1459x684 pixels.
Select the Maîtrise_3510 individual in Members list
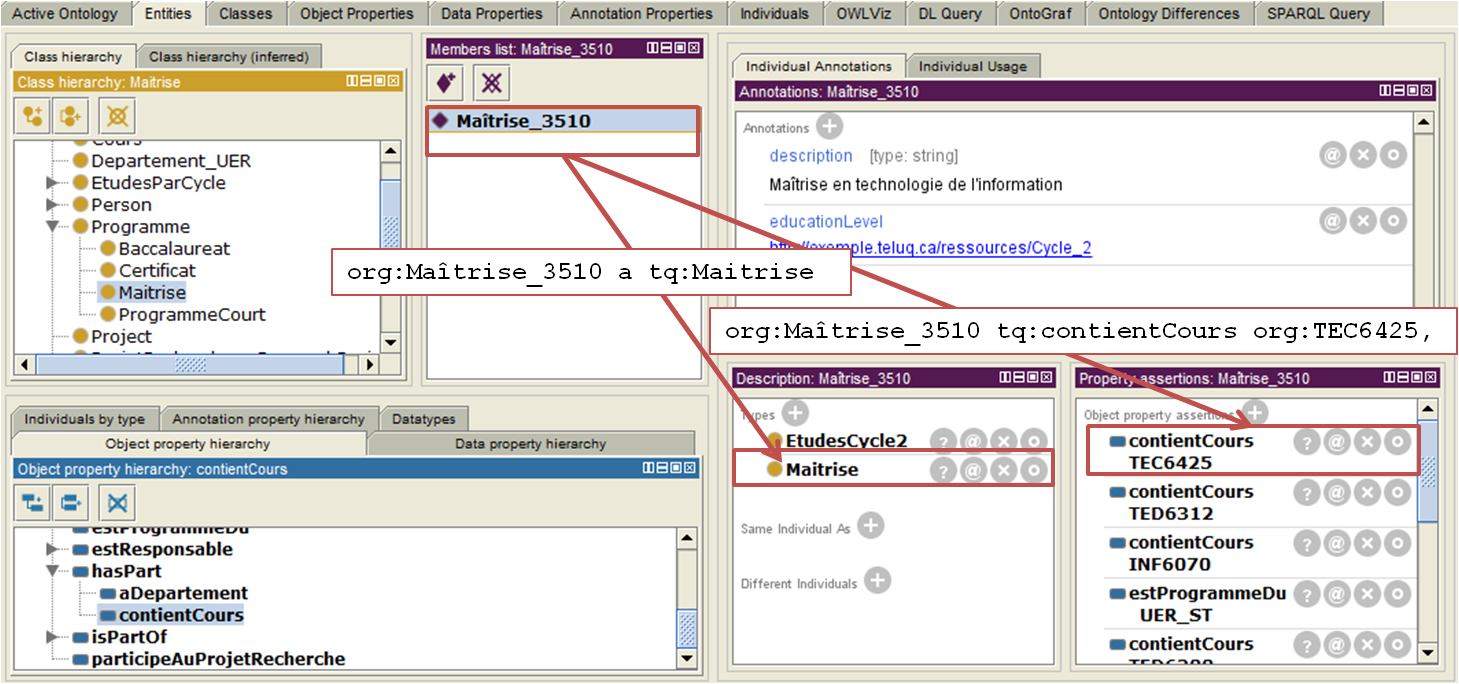tap(523, 121)
